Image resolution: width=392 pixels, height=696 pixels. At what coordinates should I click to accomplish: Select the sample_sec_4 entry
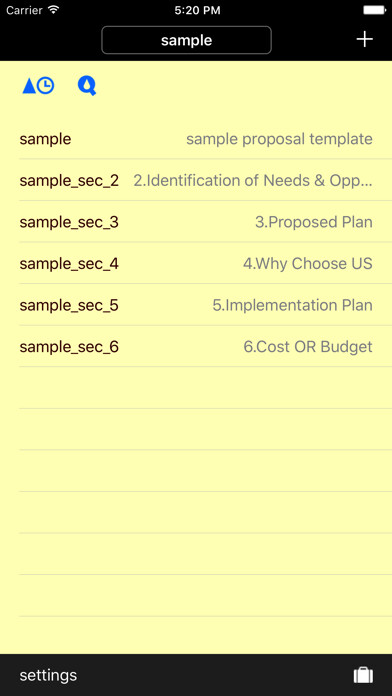click(205, 263)
